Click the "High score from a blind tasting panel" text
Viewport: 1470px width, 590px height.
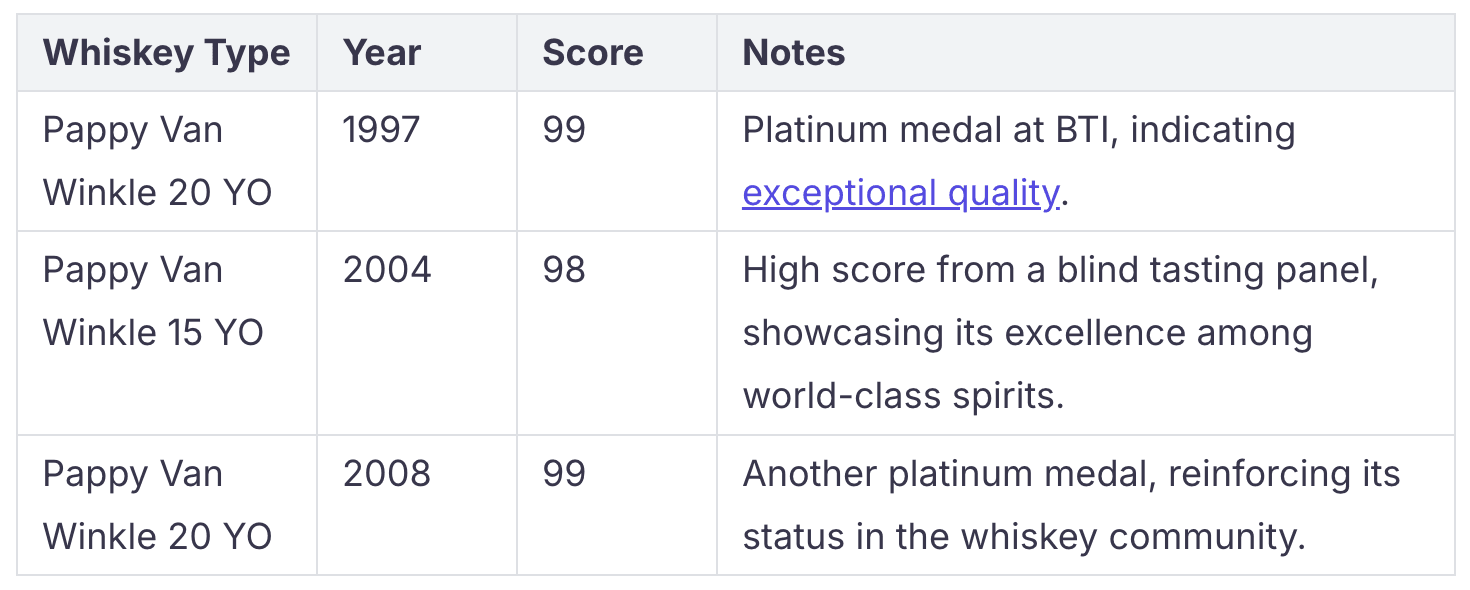[x=1060, y=271]
